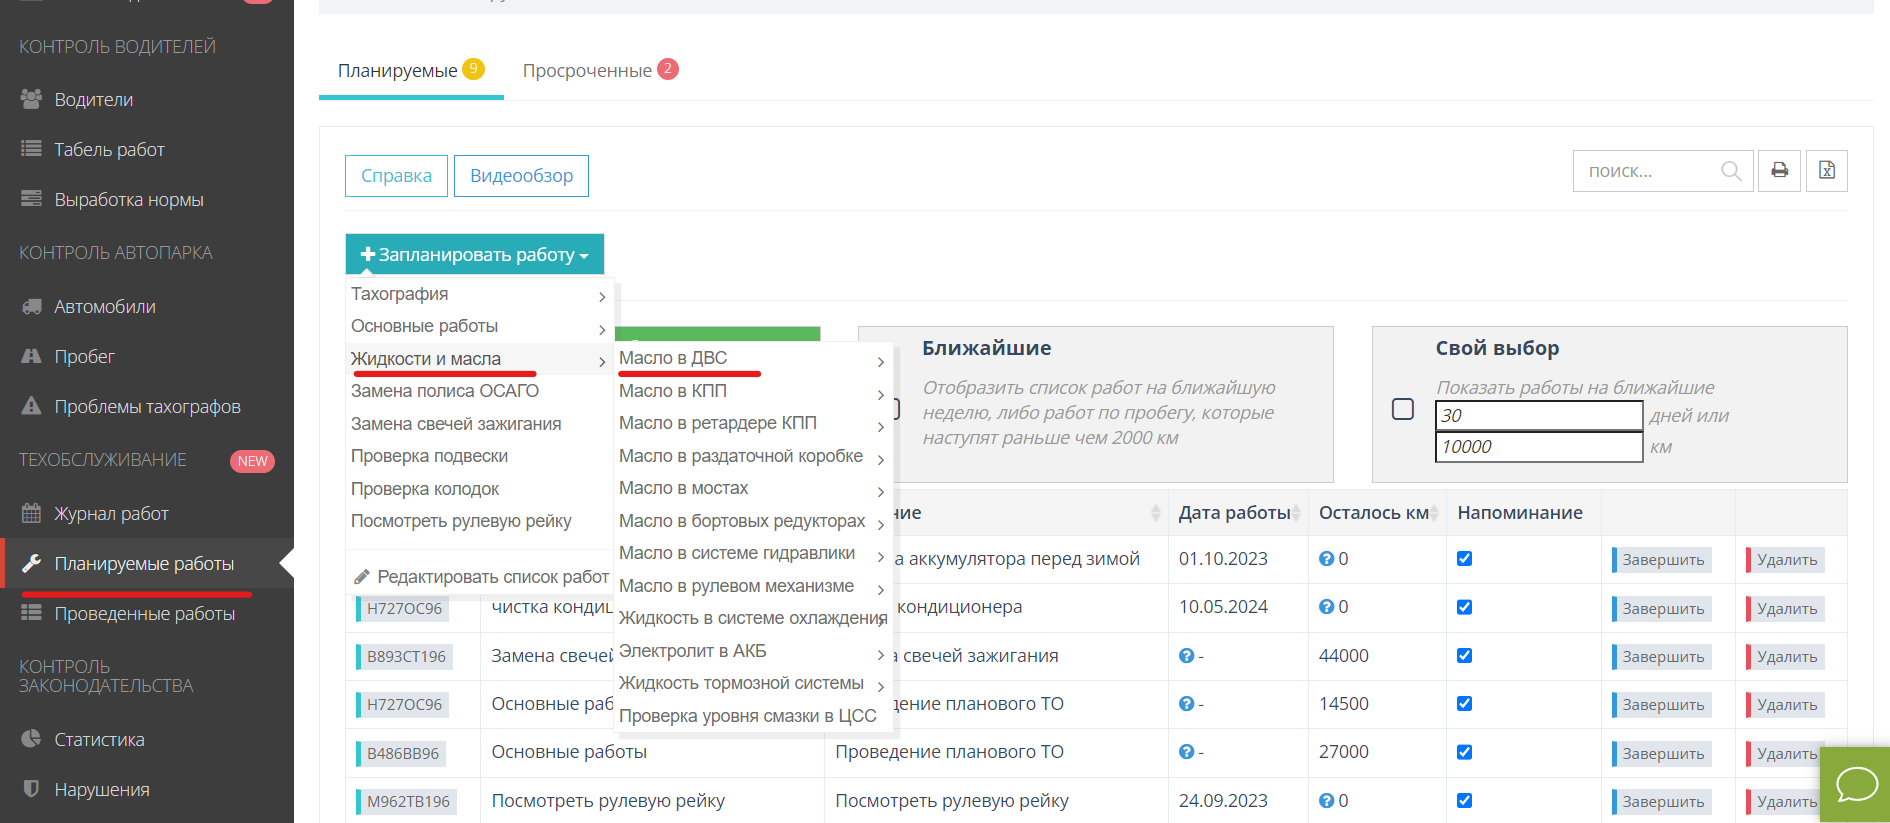Expand Масло в КПП submenu
The image size is (1890, 823).
[753, 391]
